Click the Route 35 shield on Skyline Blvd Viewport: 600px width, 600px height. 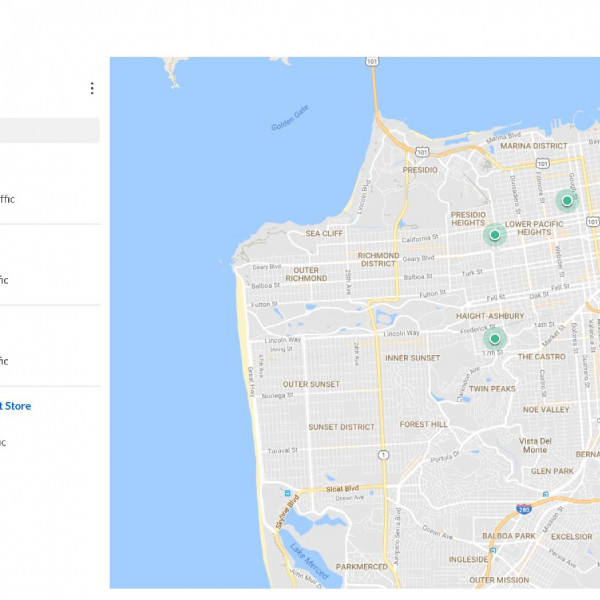click(x=287, y=494)
